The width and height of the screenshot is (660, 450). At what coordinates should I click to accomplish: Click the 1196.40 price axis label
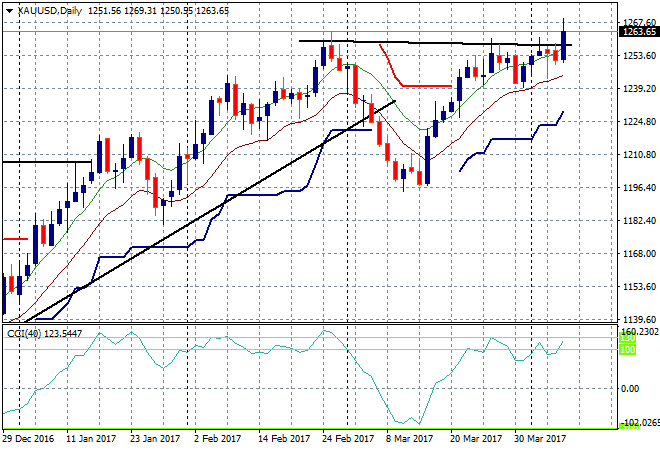639,187
